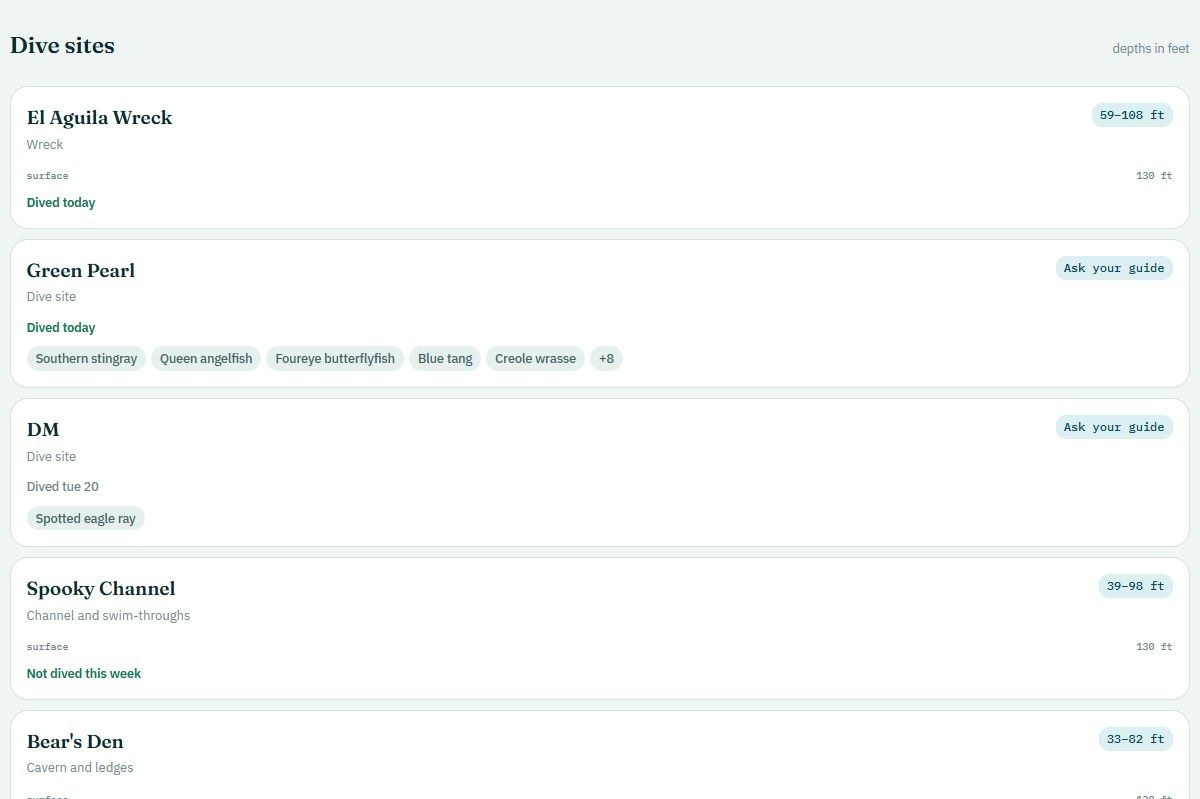Click El Aguila Wreck's 130 ft scale label
This screenshot has width=1200, height=799.
click(x=1154, y=176)
